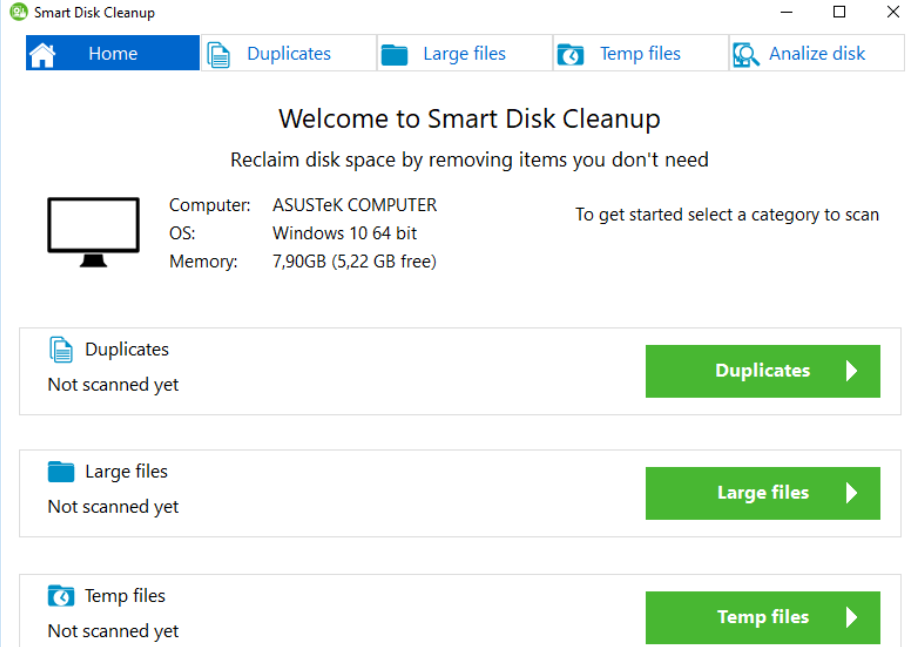
Task: Start the green Duplicates scan button
Action: [x=762, y=371]
